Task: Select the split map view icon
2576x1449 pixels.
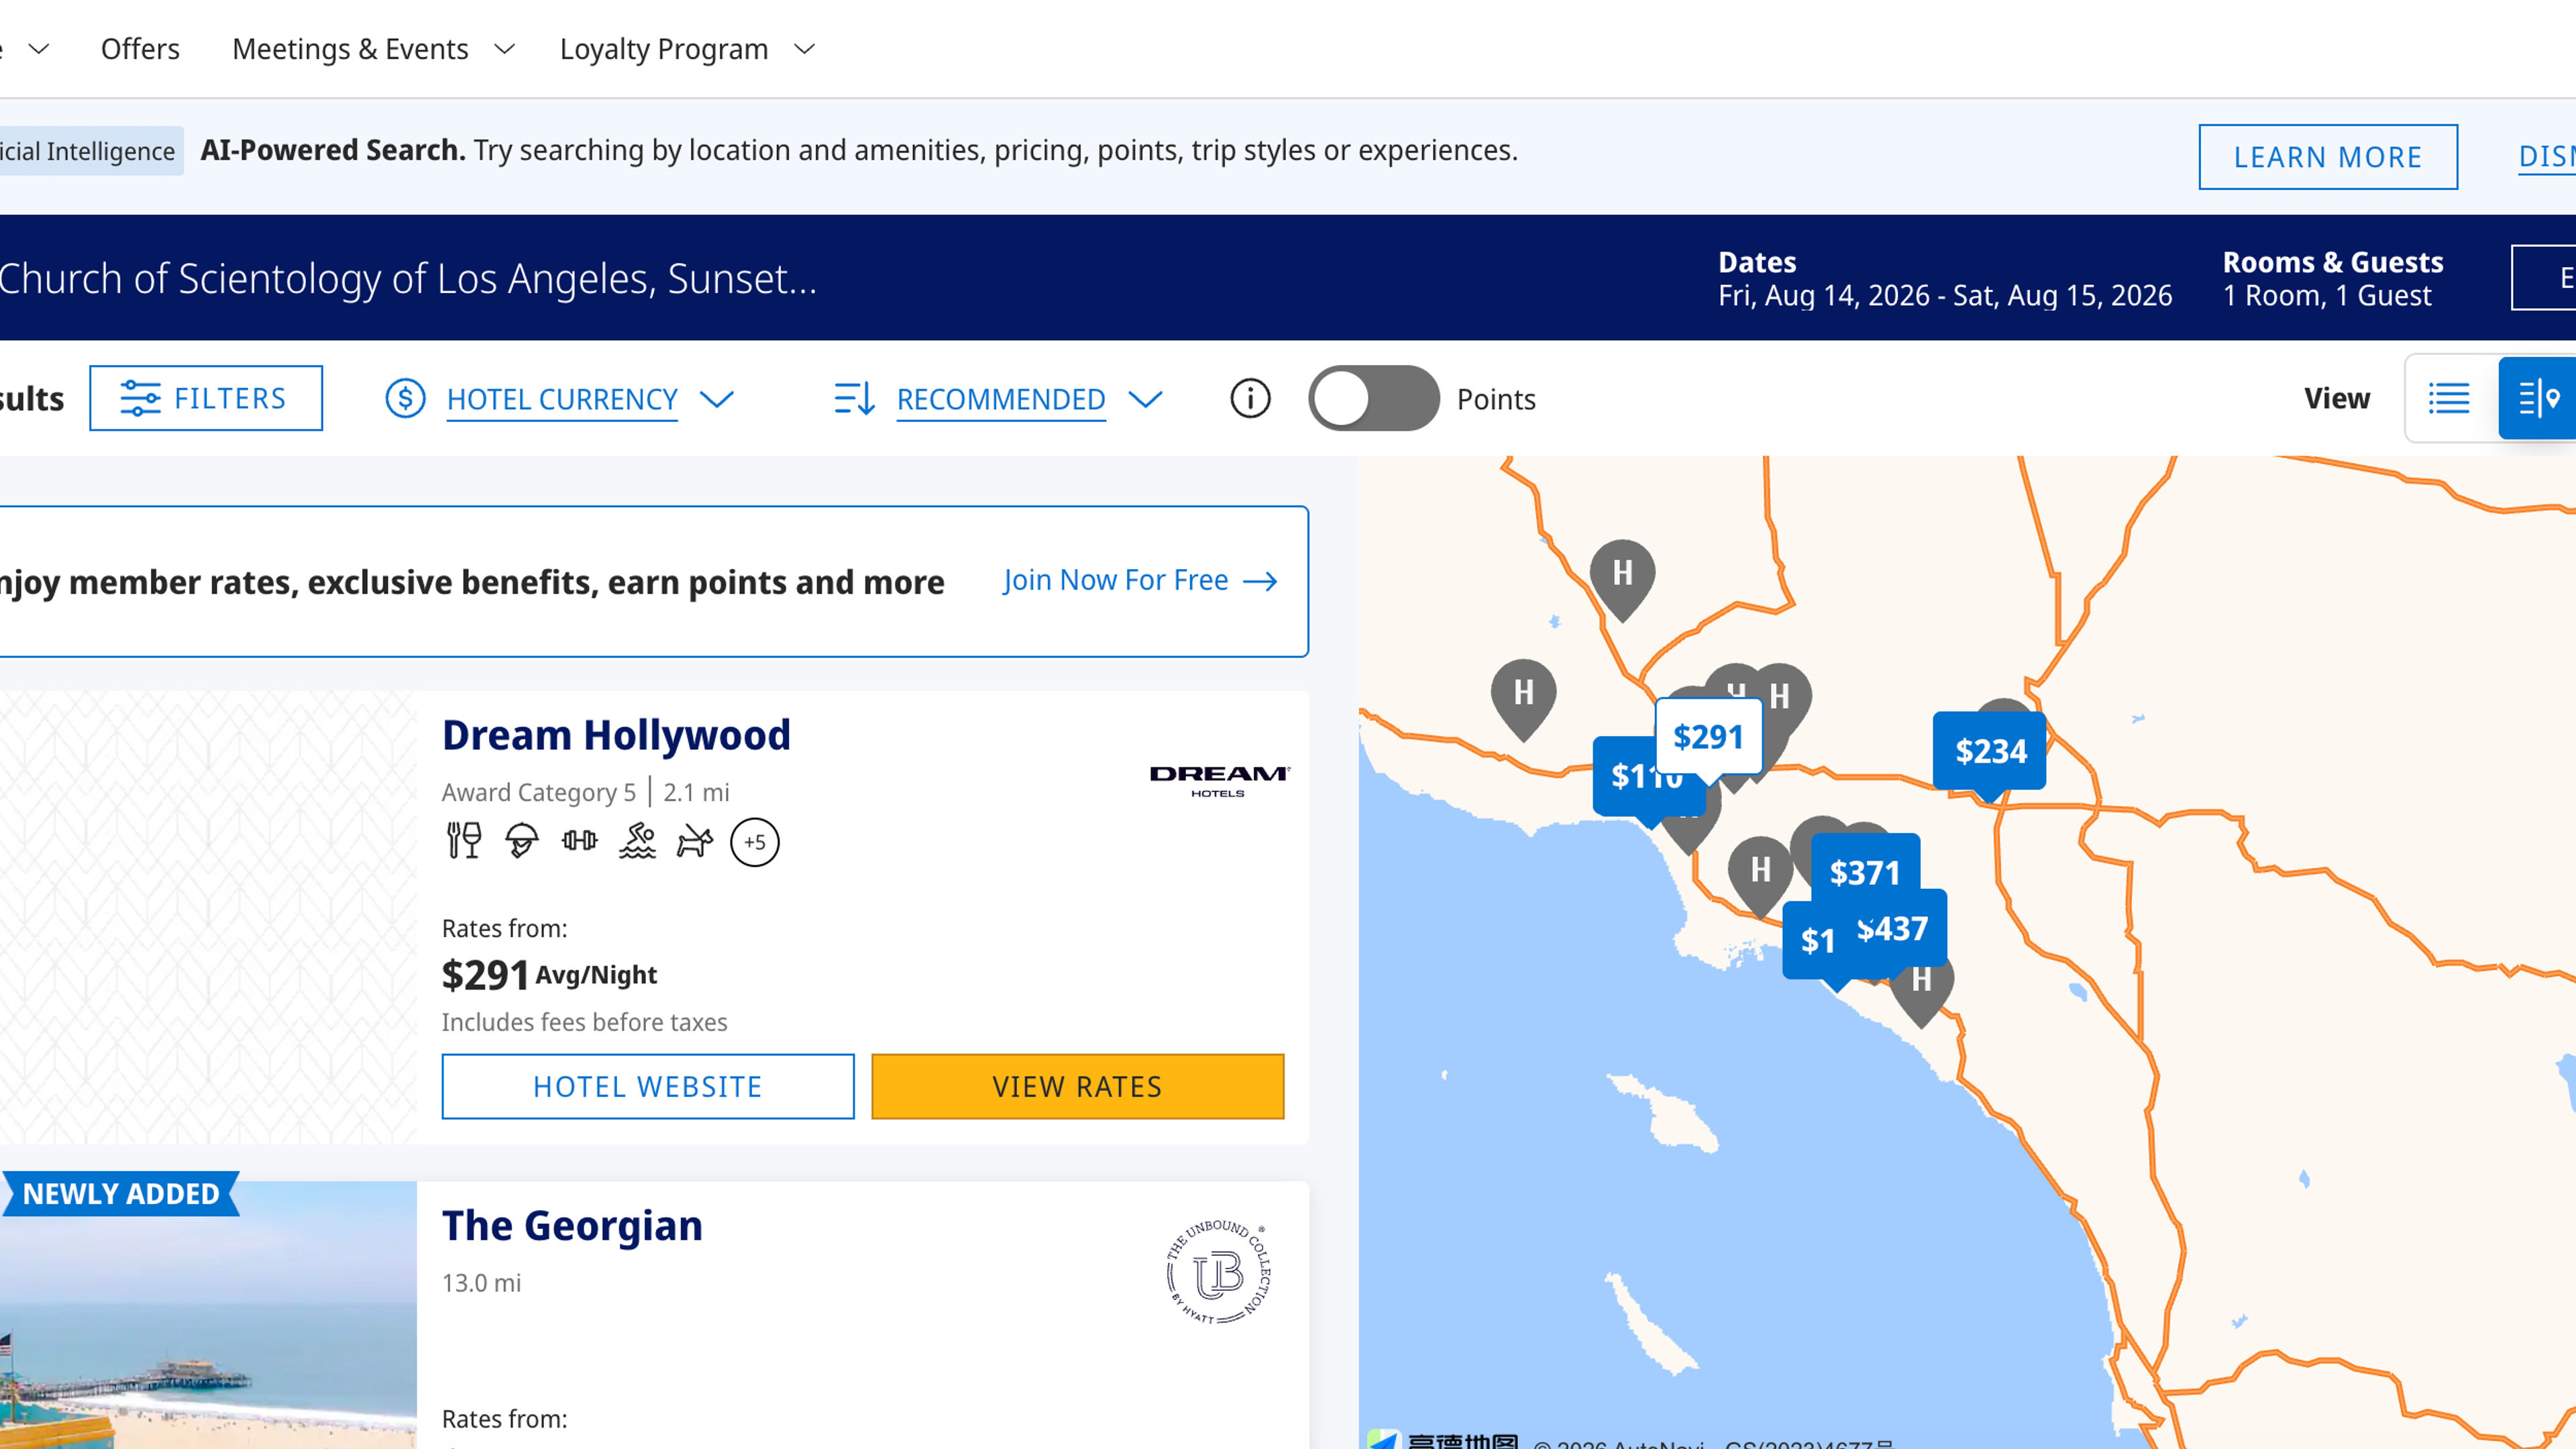Action: pos(2538,398)
